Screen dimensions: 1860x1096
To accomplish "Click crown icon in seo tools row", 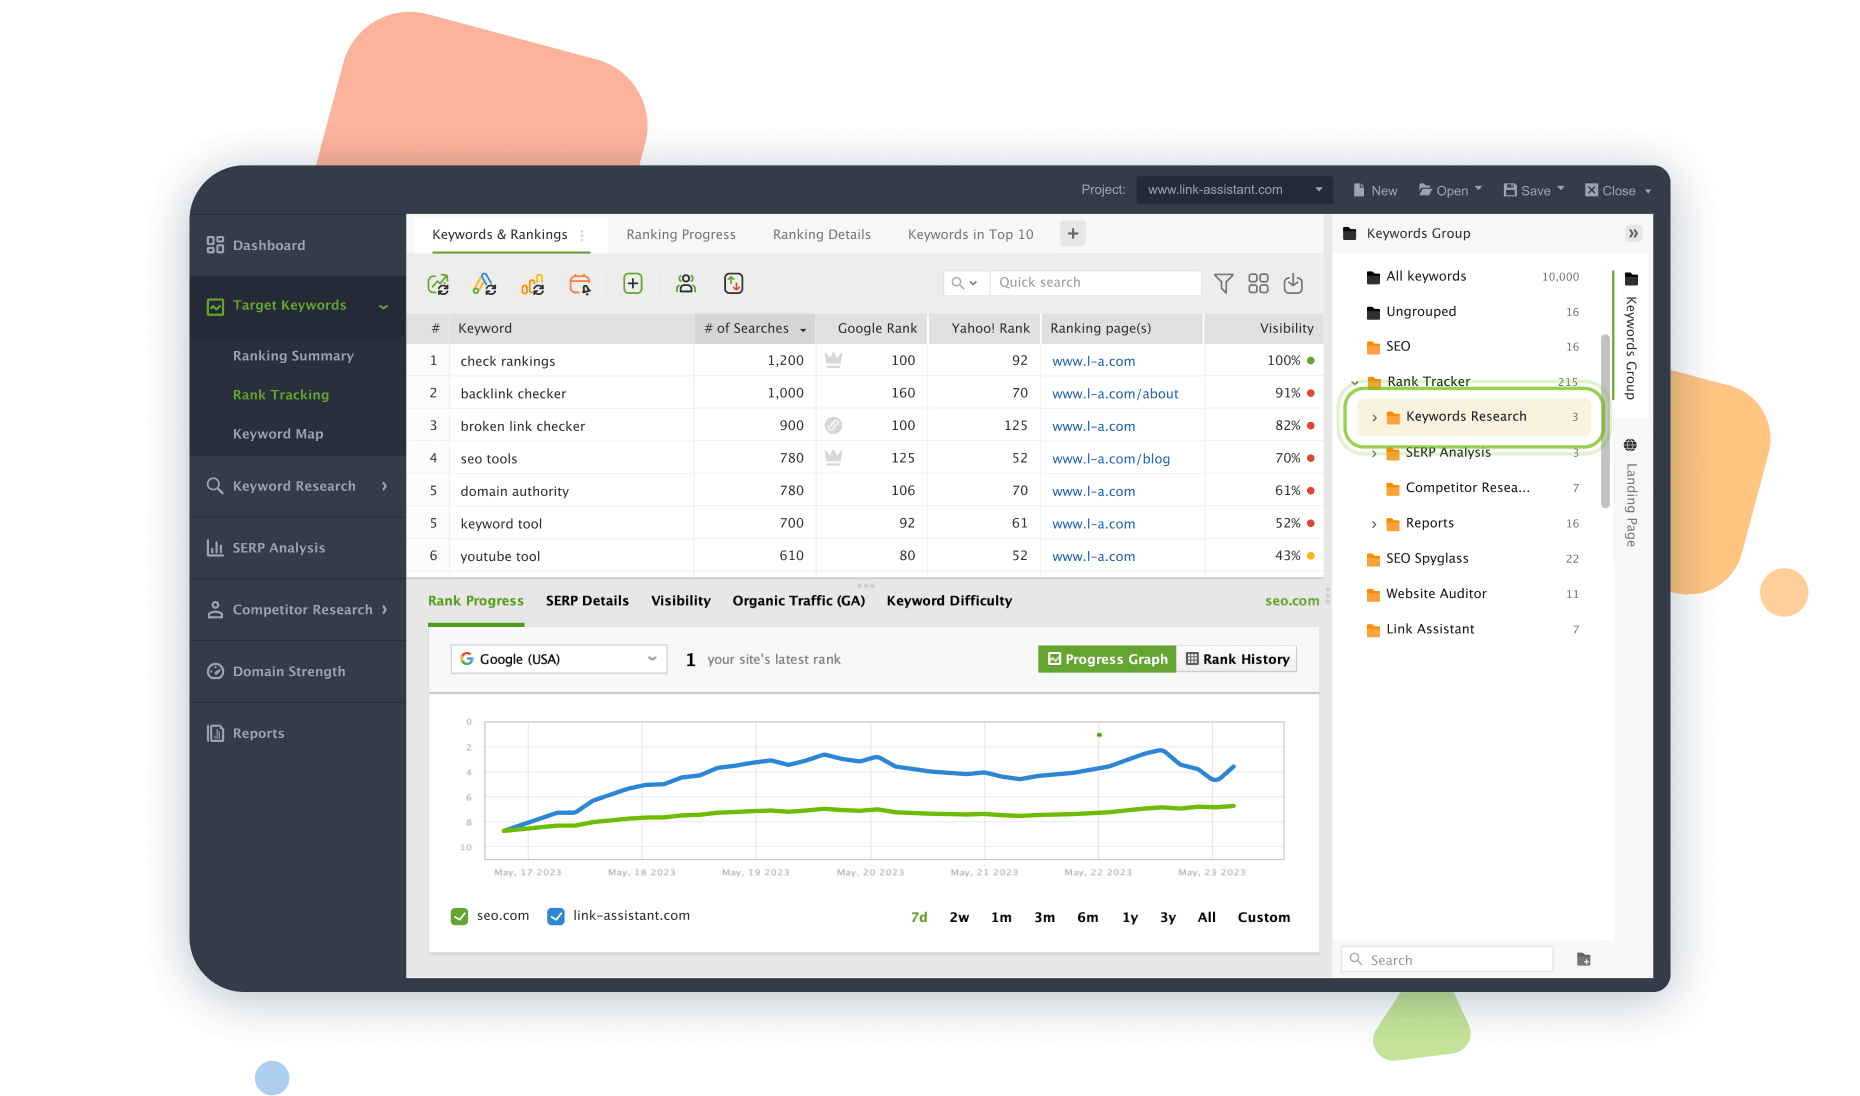I will click(x=833, y=458).
